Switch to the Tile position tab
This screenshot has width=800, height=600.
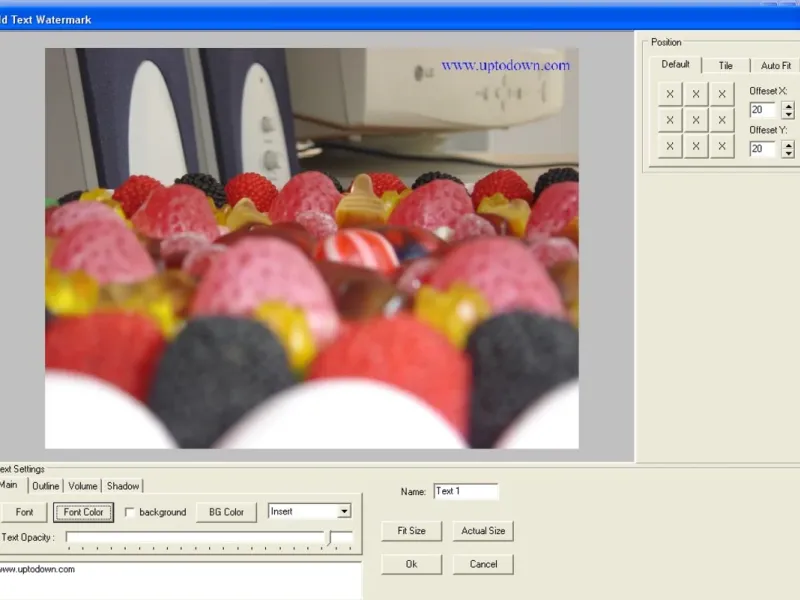pyautogui.click(x=726, y=65)
